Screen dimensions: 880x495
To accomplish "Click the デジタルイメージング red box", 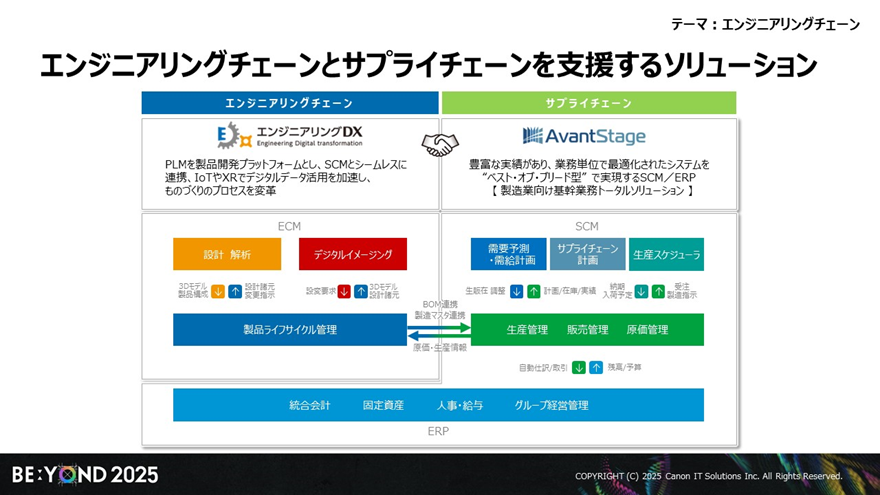I will [x=352, y=254].
